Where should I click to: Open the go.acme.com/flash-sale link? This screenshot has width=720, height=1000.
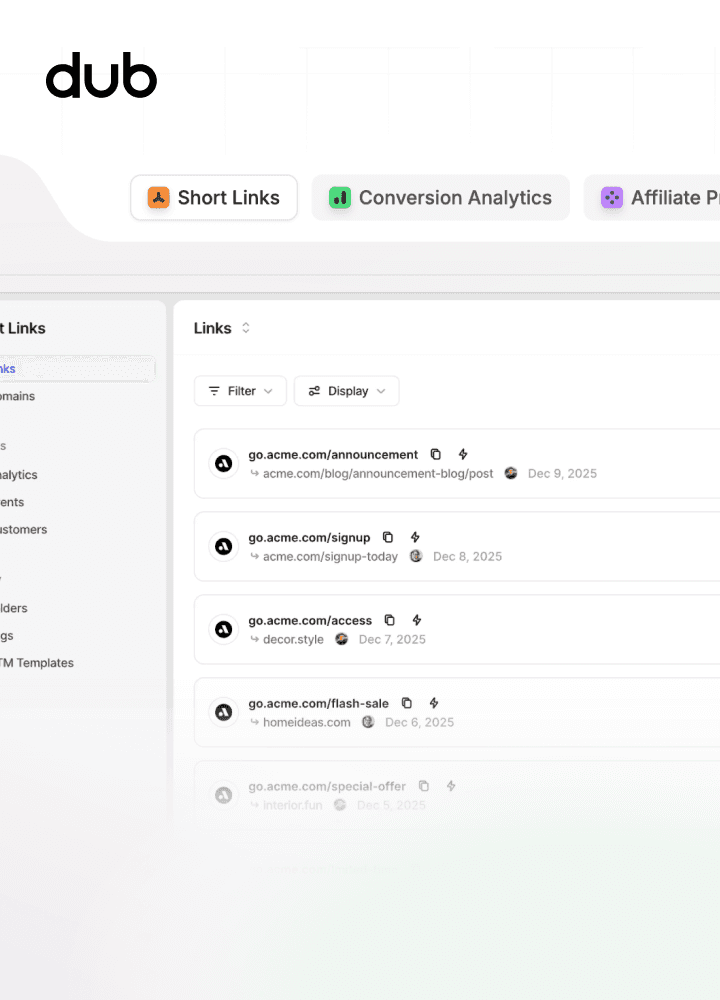click(318, 703)
